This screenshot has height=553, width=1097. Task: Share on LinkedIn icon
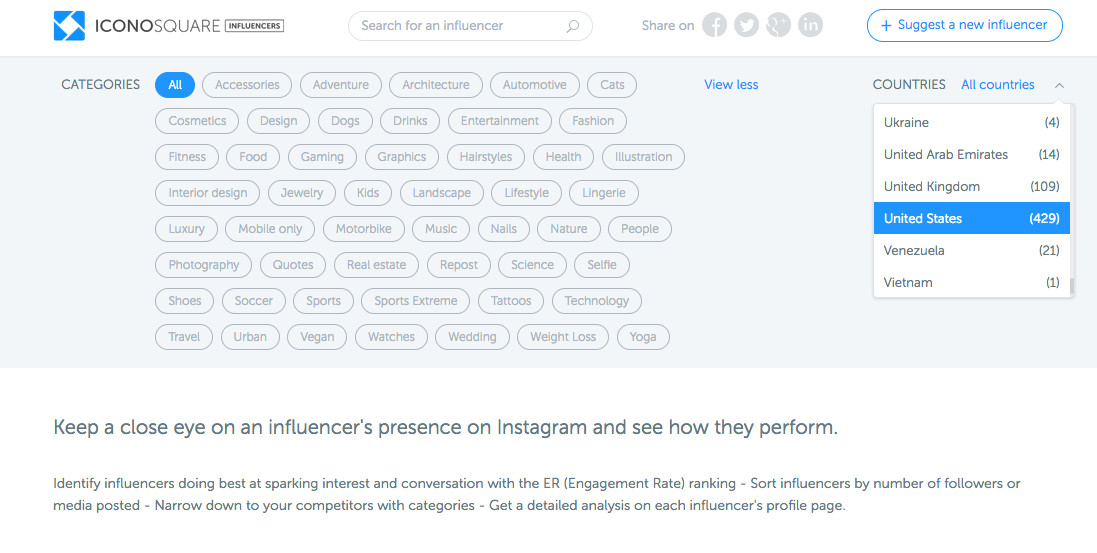tap(811, 25)
